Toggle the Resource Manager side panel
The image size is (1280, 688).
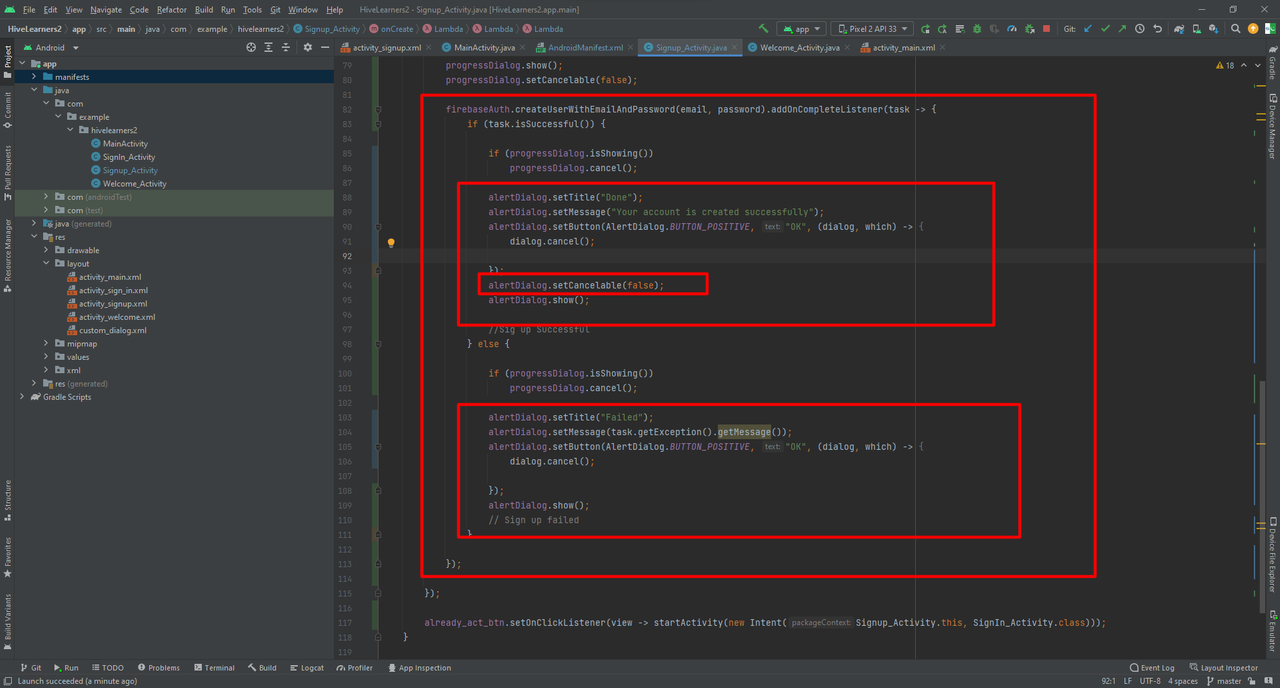point(8,256)
